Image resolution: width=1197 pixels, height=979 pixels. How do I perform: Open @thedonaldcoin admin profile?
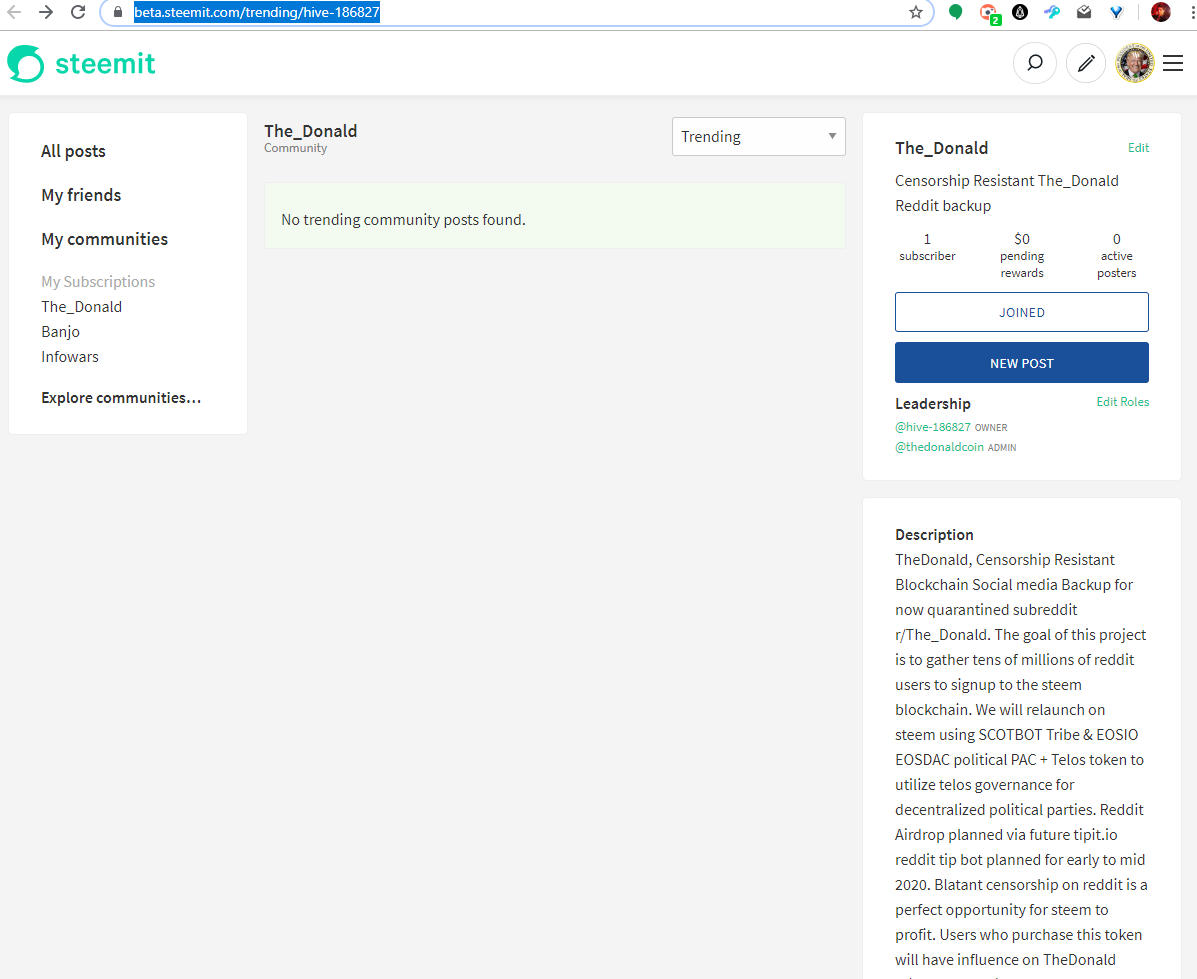tap(939, 447)
